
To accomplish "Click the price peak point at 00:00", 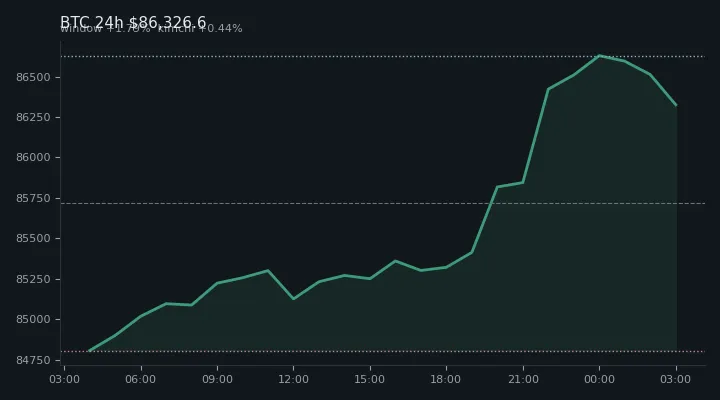I will point(599,56).
